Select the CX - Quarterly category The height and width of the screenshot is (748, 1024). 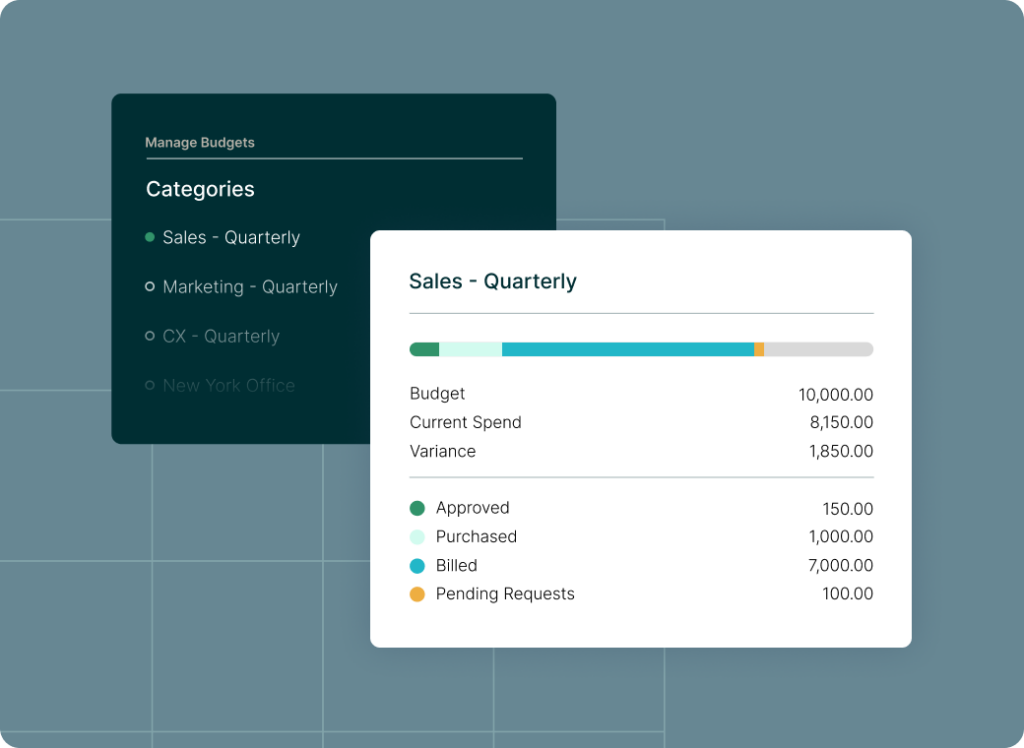point(221,336)
